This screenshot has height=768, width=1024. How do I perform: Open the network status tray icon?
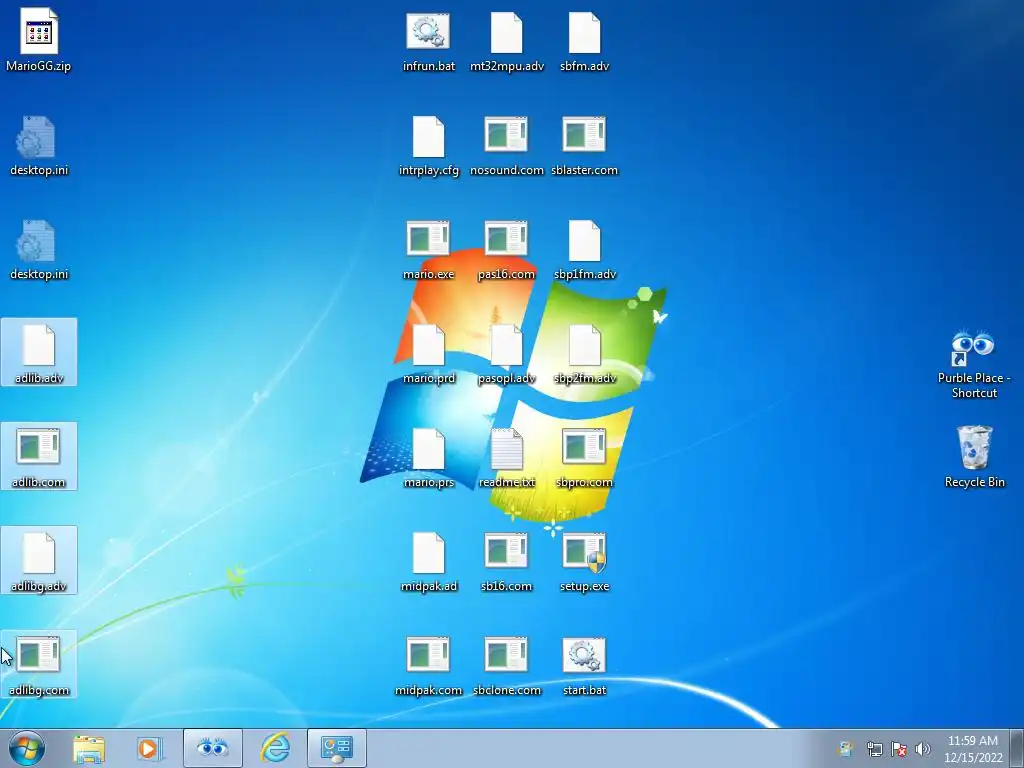[x=874, y=749]
